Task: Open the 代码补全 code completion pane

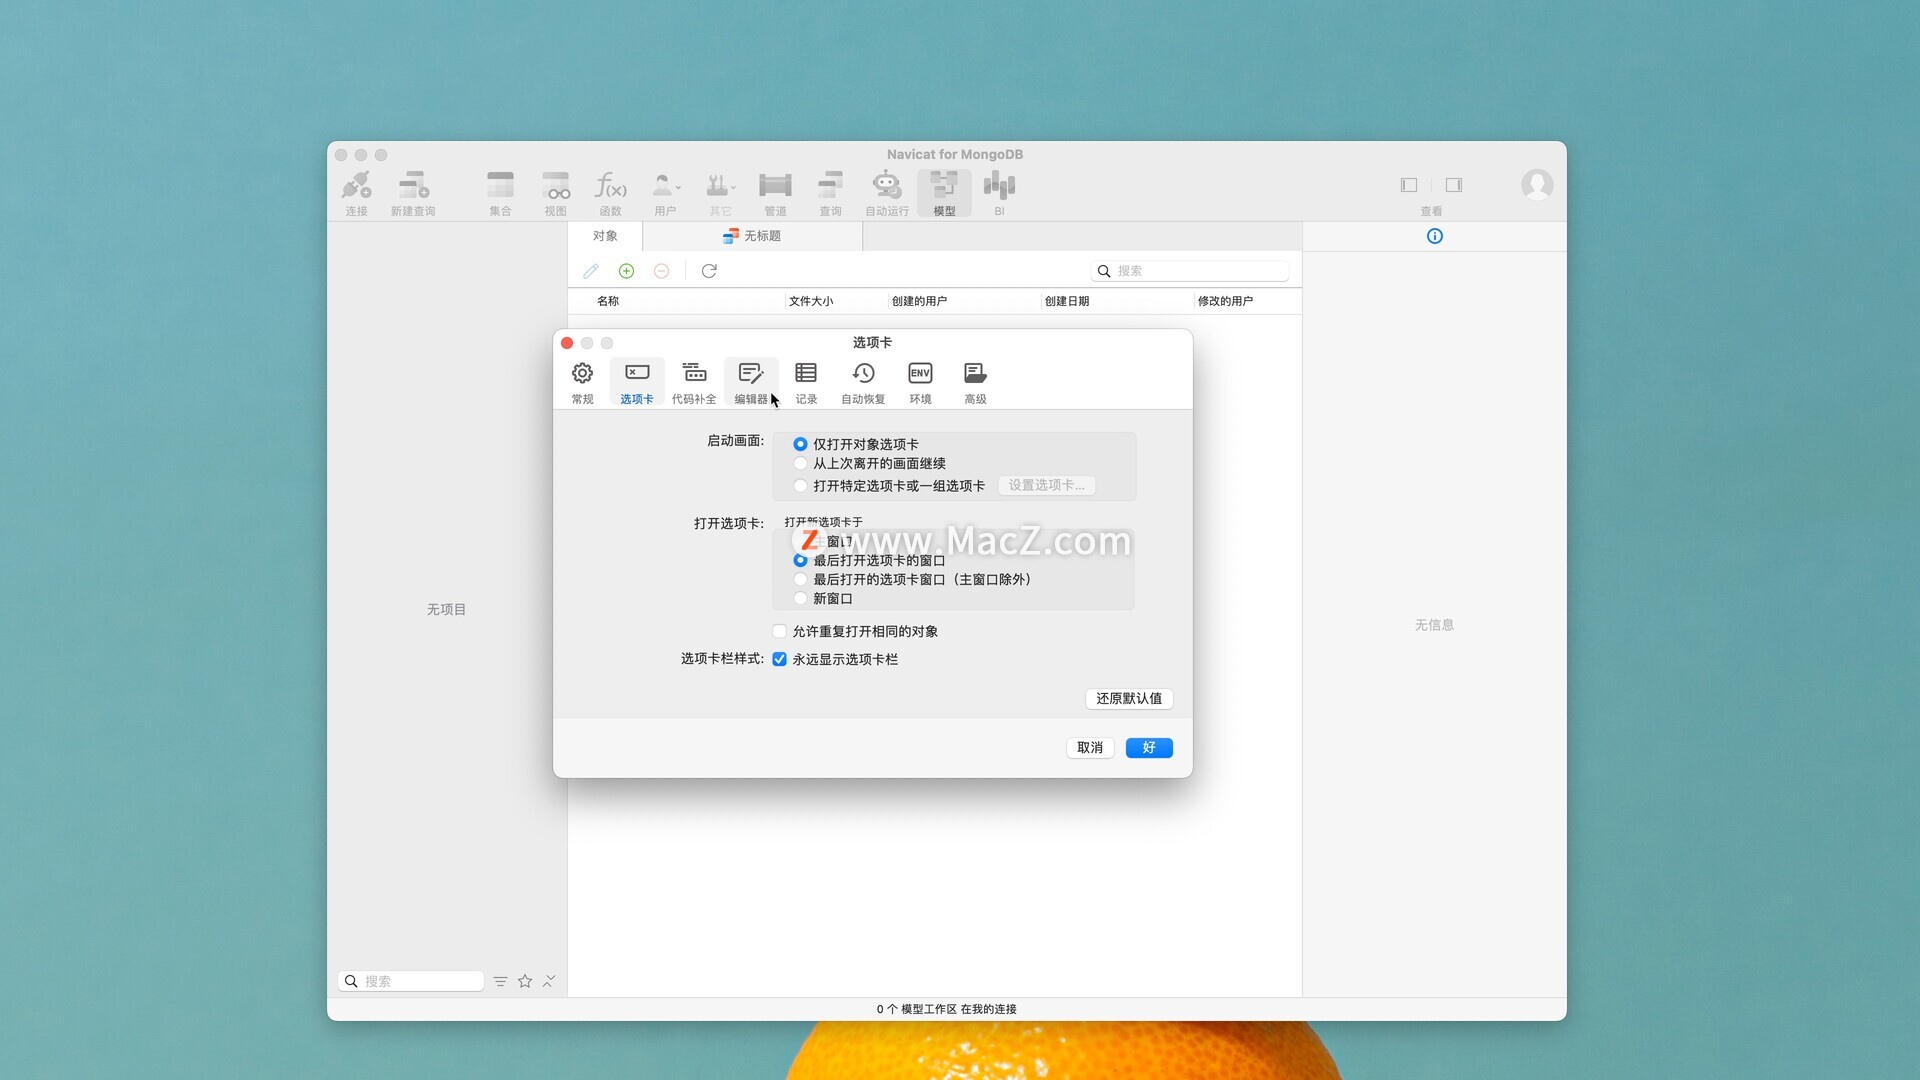Action: click(x=694, y=383)
